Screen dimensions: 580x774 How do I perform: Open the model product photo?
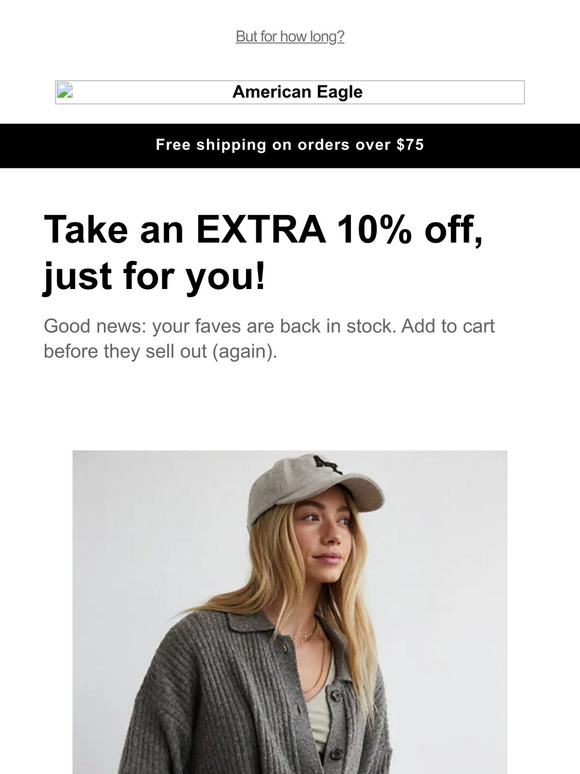point(290,612)
